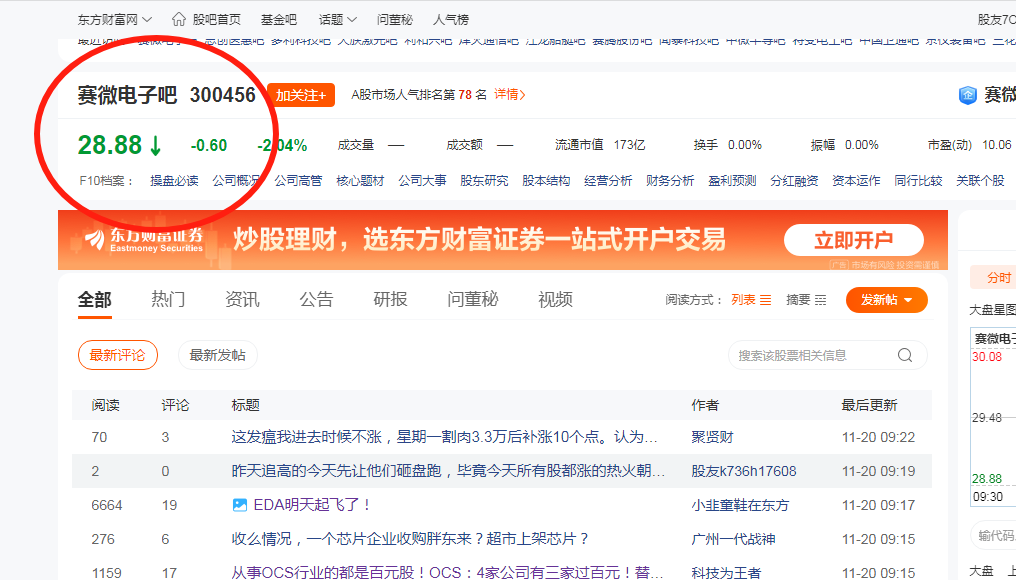
Task: Open the post 收么情况，一个芯片企业收购胖东来
Action: click(x=411, y=539)
